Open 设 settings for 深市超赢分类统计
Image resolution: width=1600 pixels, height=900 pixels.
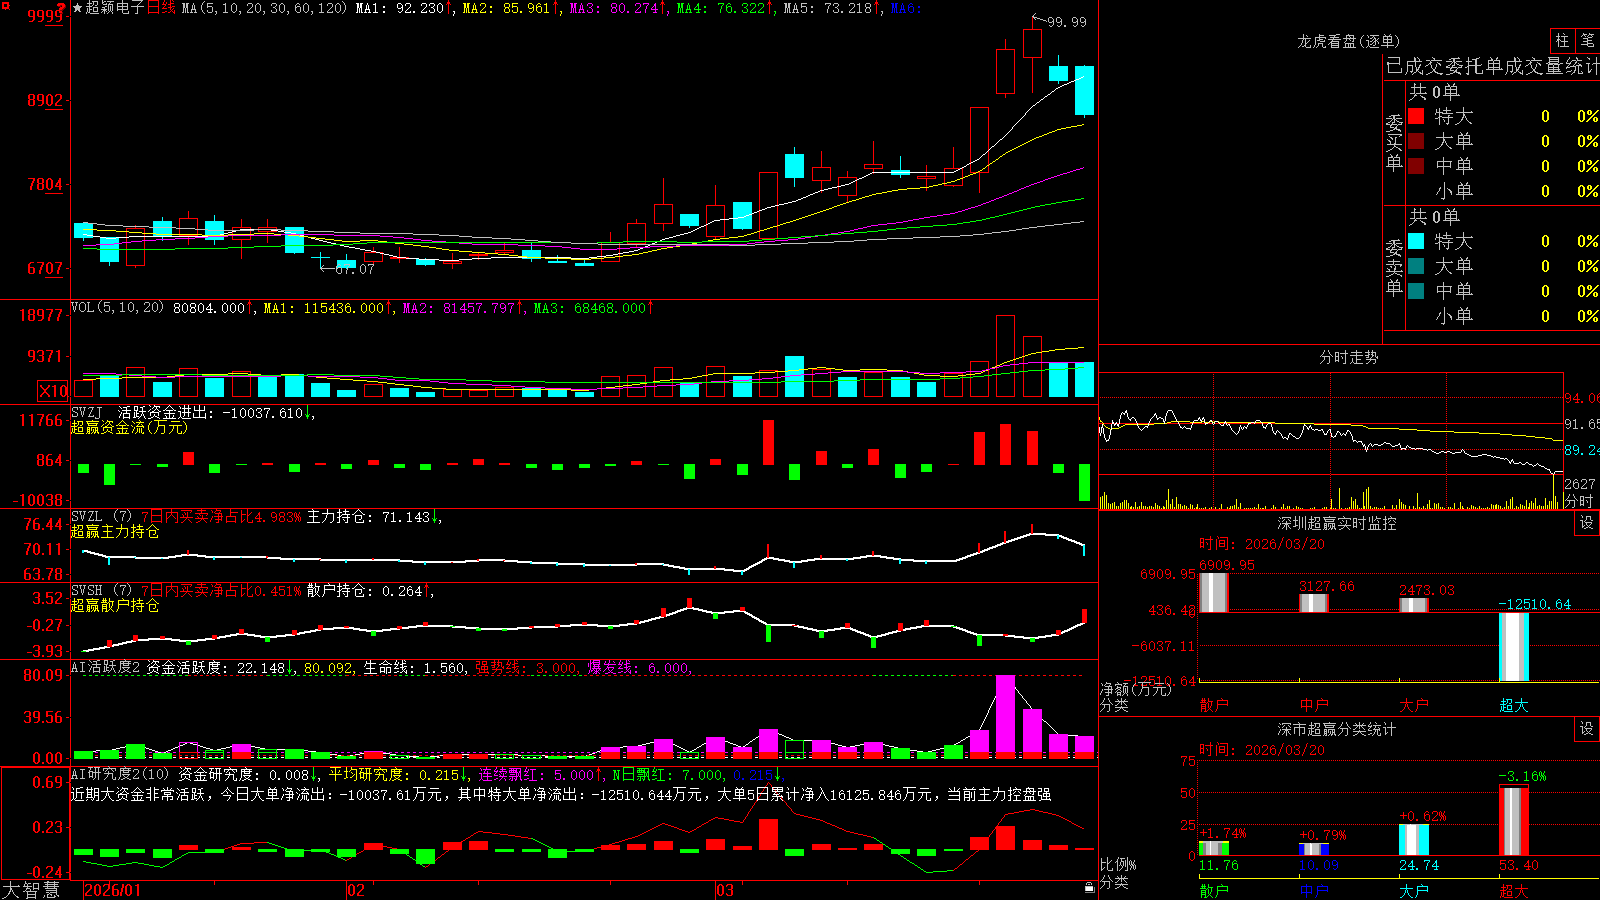pos(1587,729)
